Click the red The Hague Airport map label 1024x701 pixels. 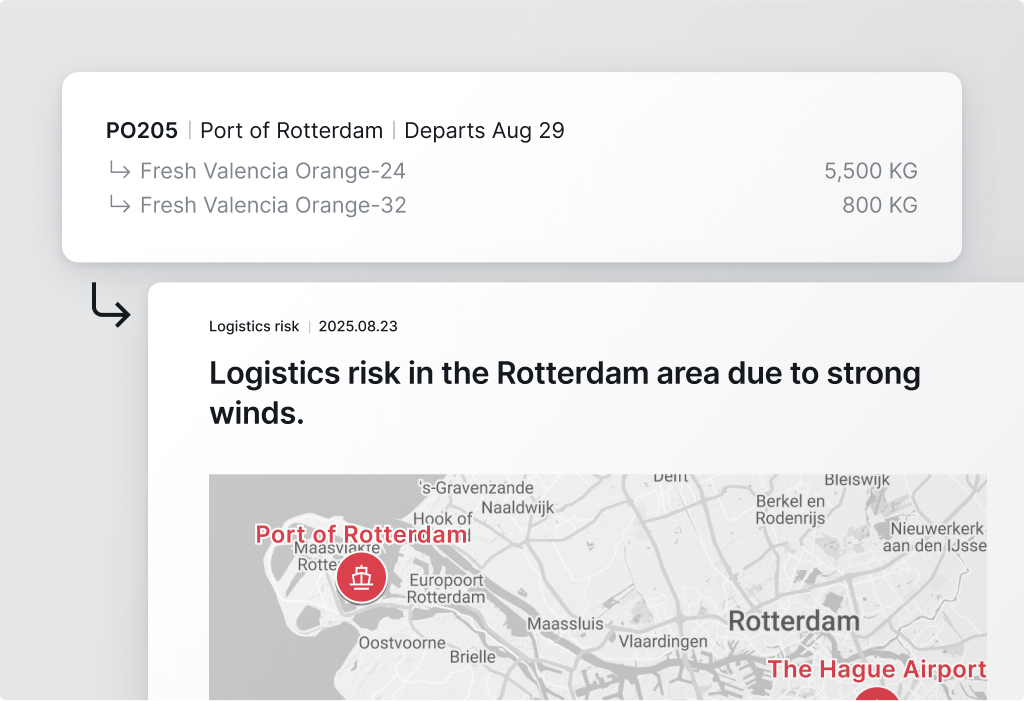coord(876,669)
